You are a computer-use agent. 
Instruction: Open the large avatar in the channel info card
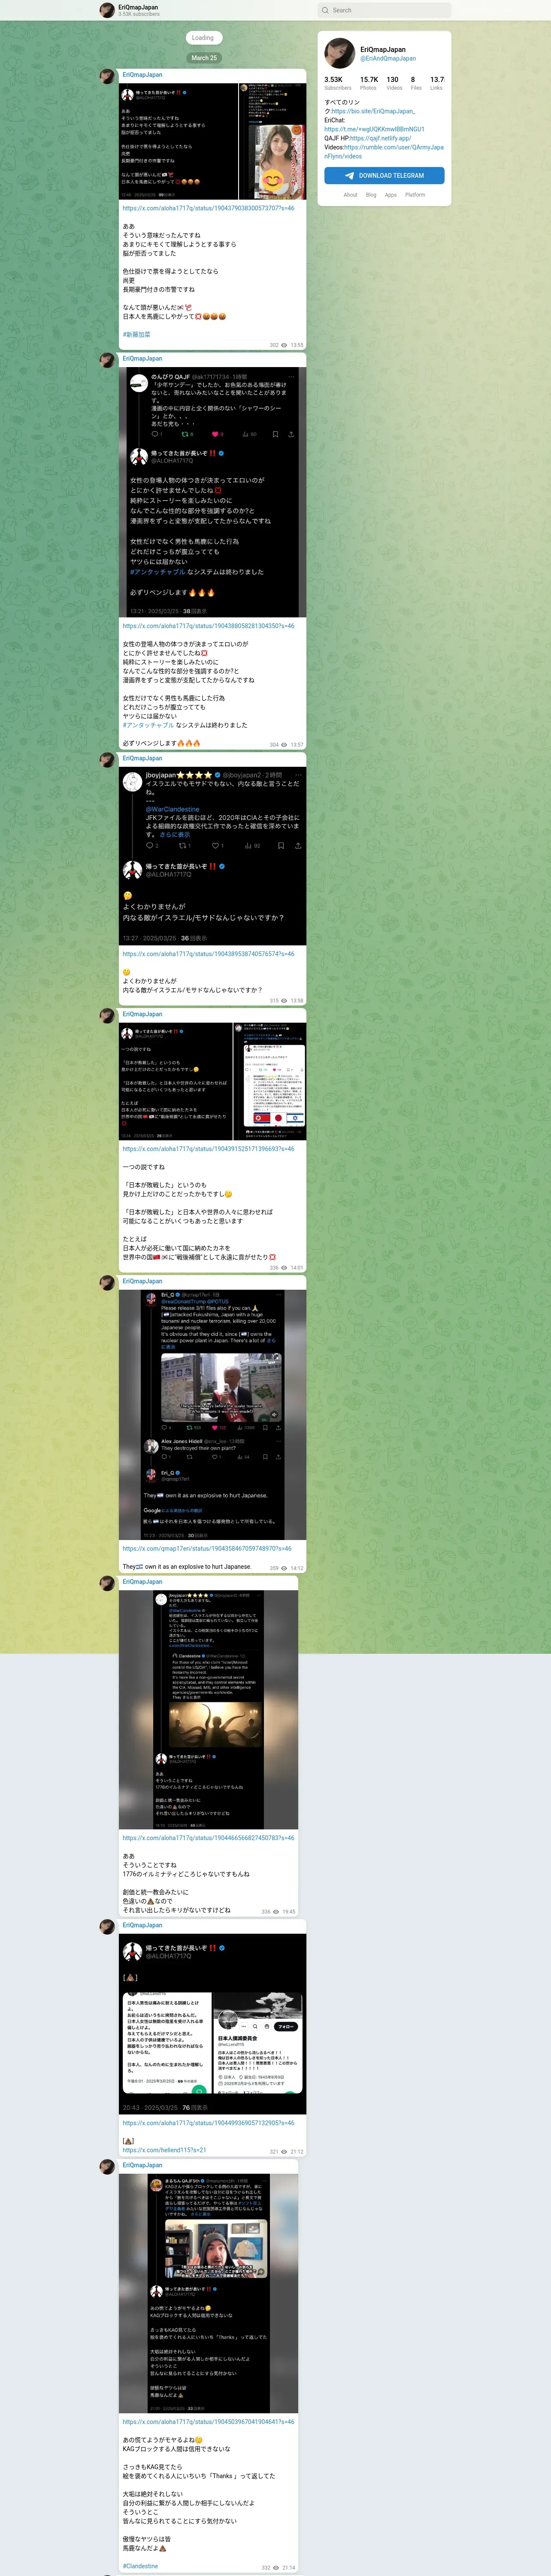[339, 53]
